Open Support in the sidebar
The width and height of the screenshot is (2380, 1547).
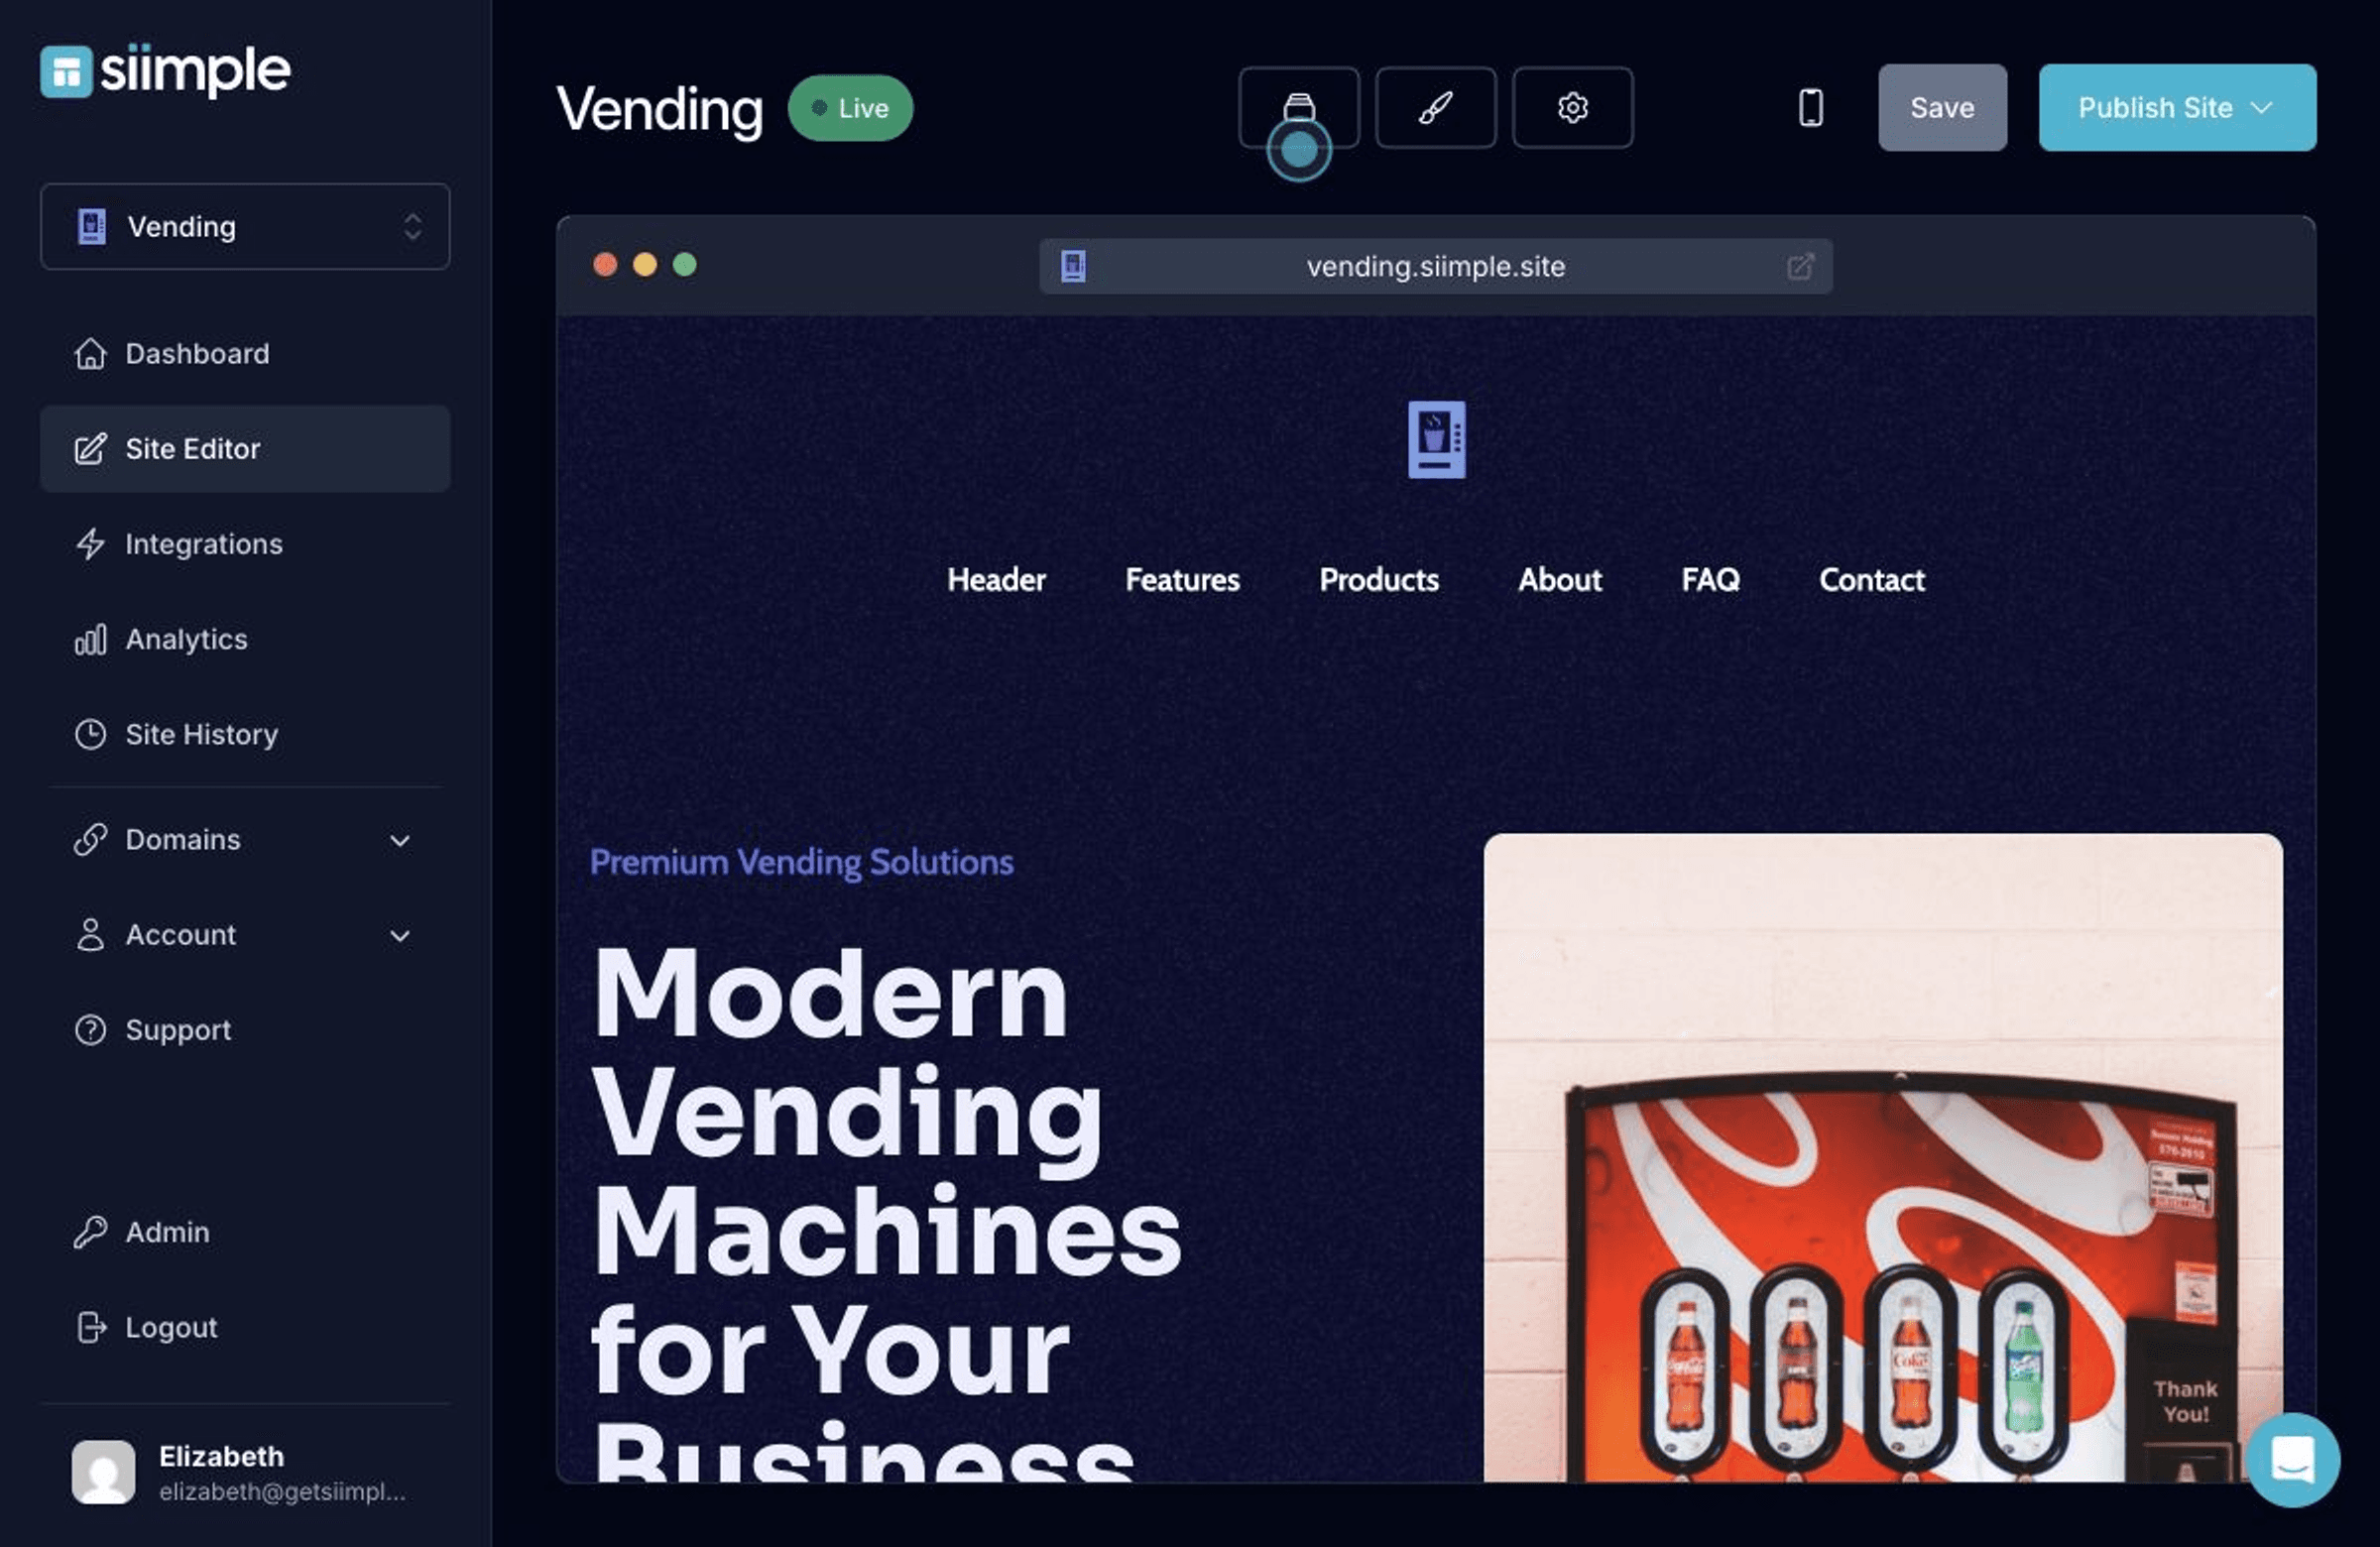pyautogui.click(x=245, y=1029)
